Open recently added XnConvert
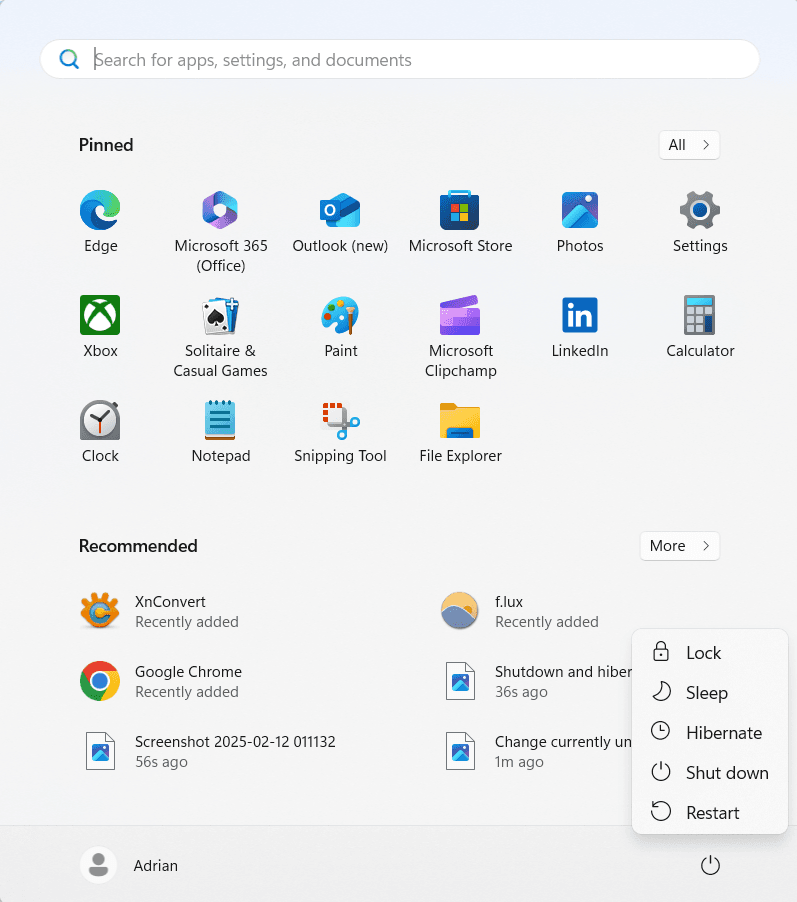Screen dimensions: 797x902 159,611
